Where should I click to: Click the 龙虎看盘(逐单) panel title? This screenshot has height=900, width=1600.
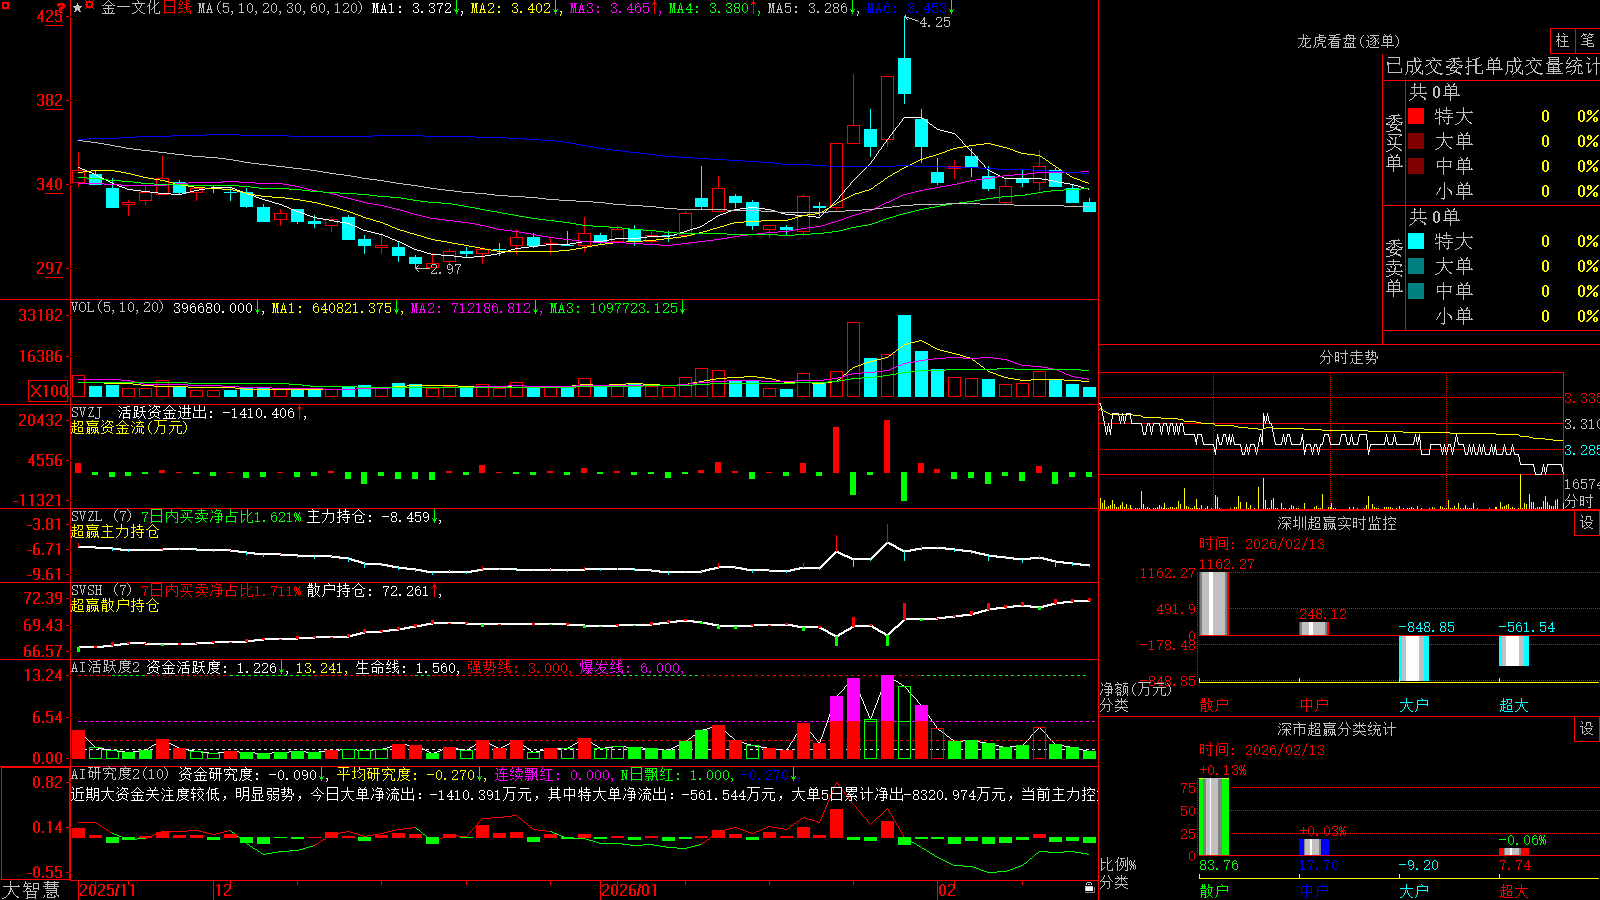(x=1348, y=41)
